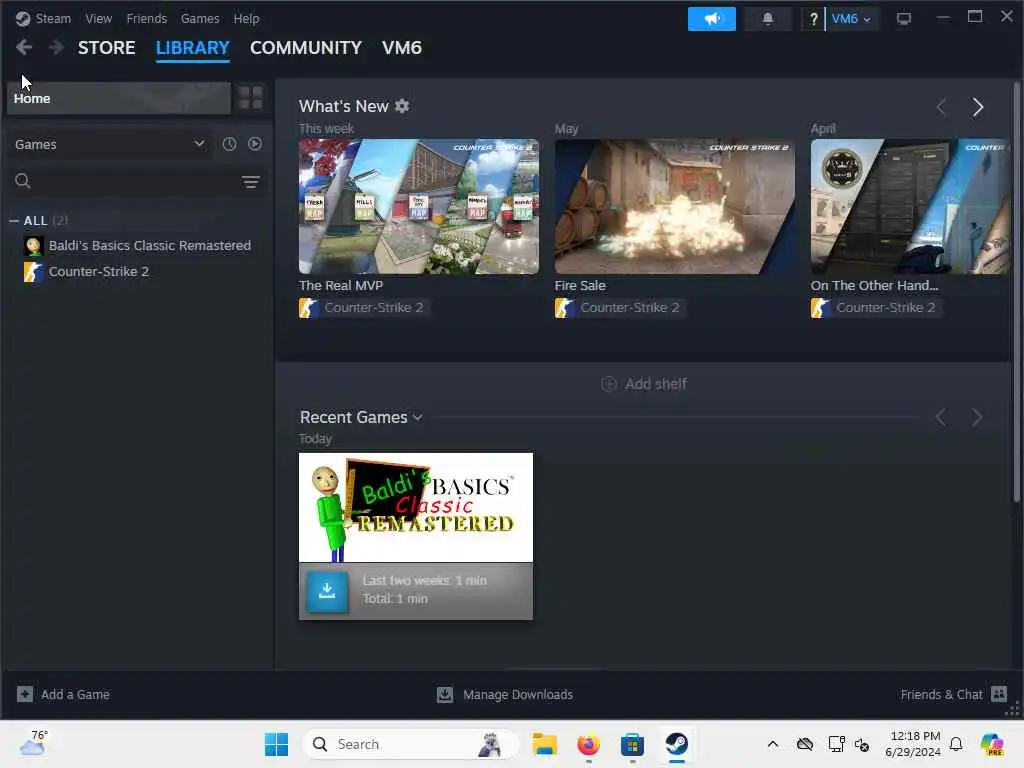The height and width of the screenshot is (768, 1024).
Task: Toggle sort by recent activity clock icon
Action: (229, 144)
